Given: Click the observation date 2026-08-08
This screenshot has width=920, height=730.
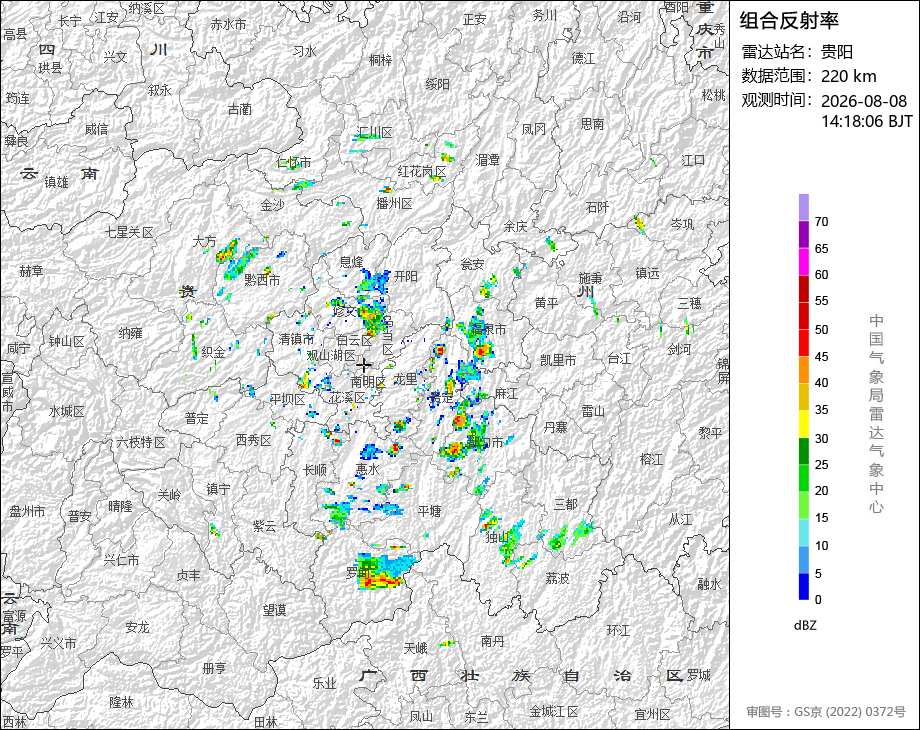Looking at the screenshot, I should pyautogui.click(x=864, y=101).
